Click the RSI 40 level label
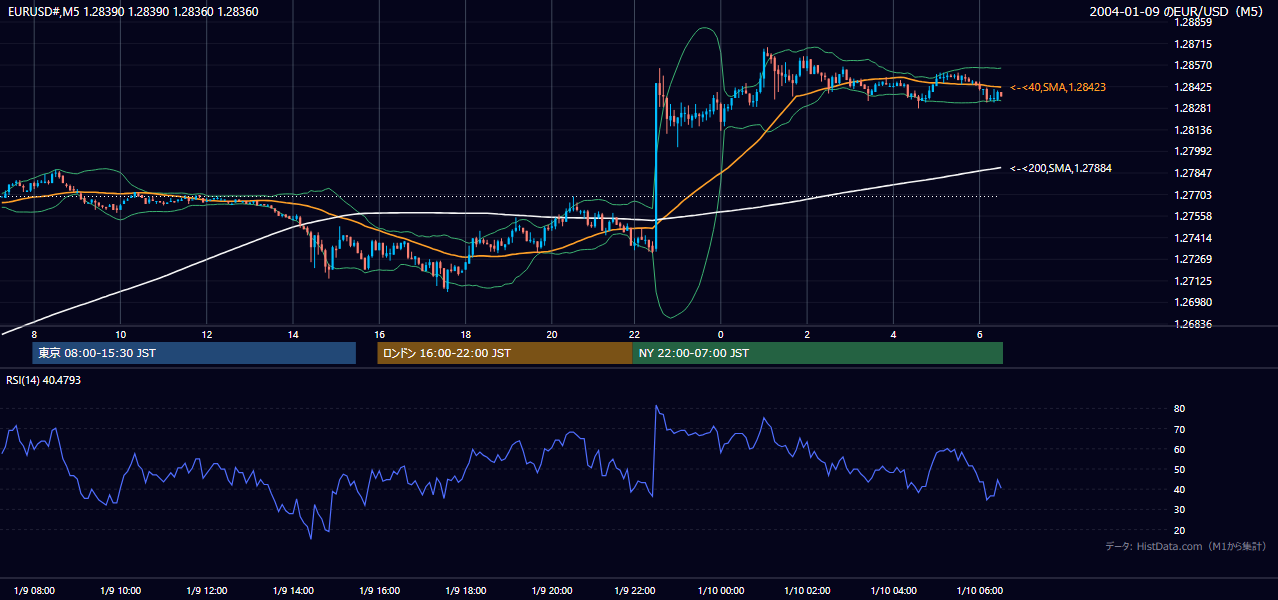 coord(1180,489)
